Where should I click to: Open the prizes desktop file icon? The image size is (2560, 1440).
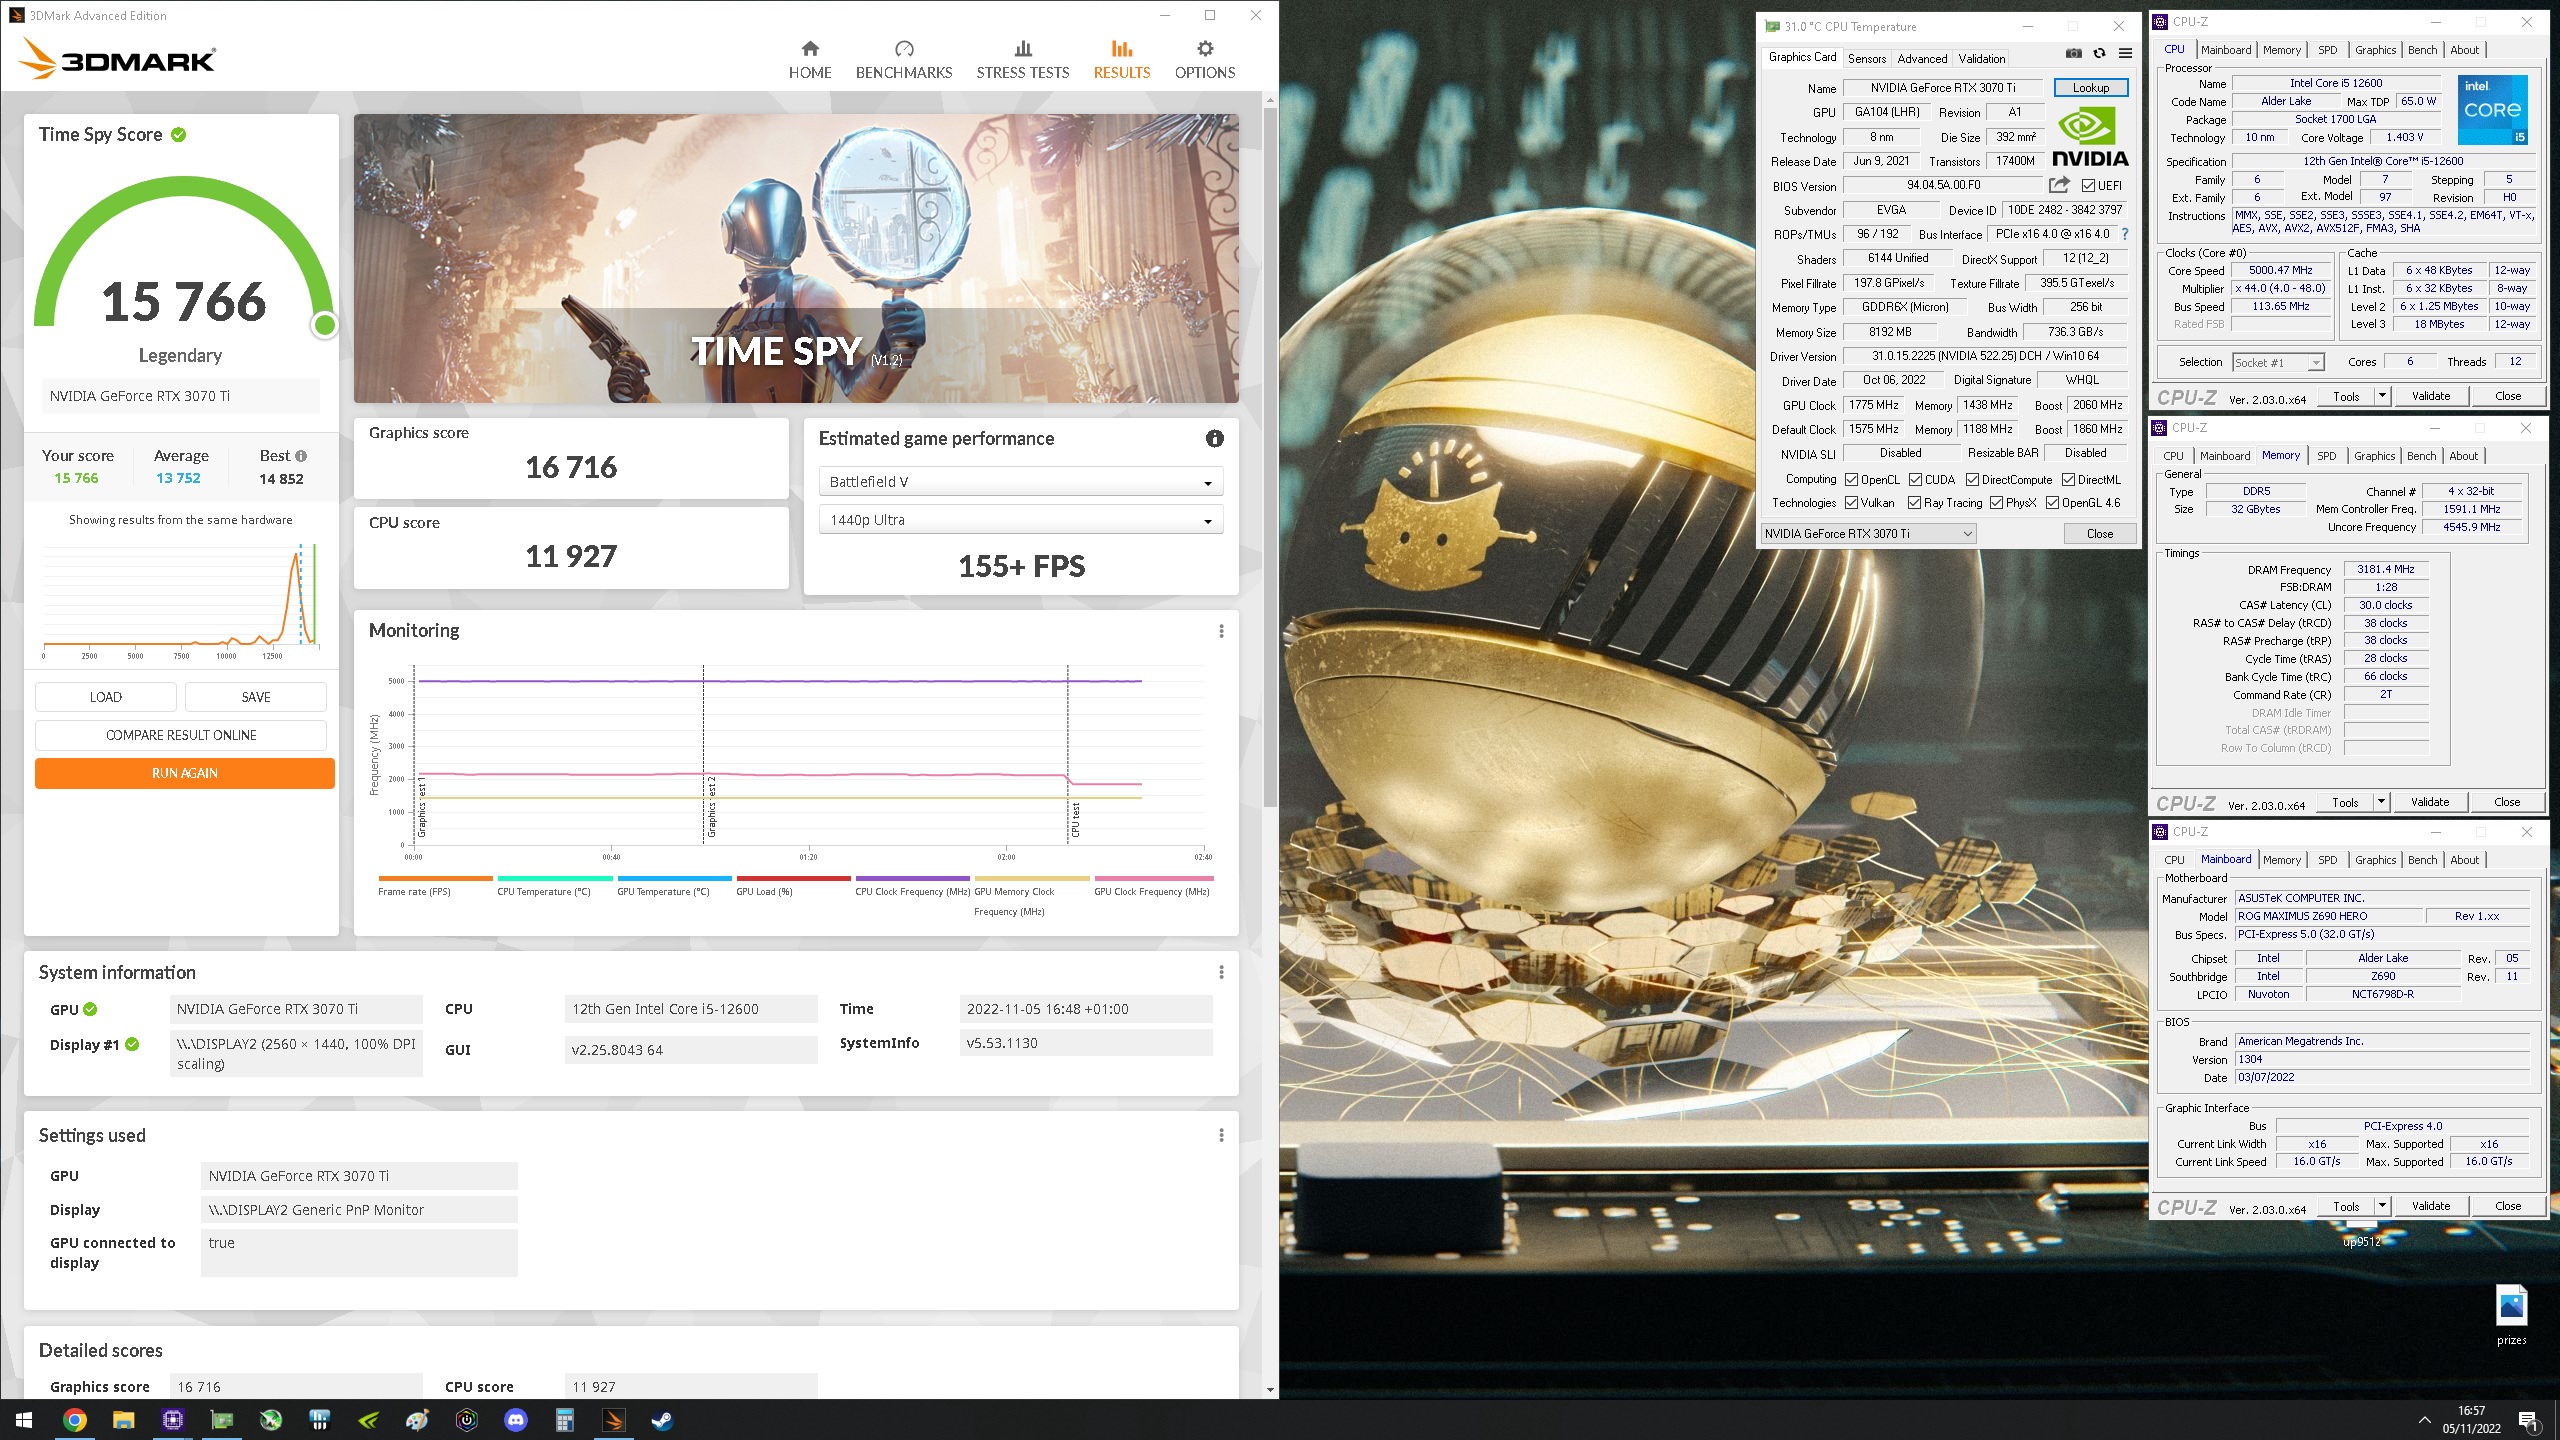[x=2511, y=1314]
